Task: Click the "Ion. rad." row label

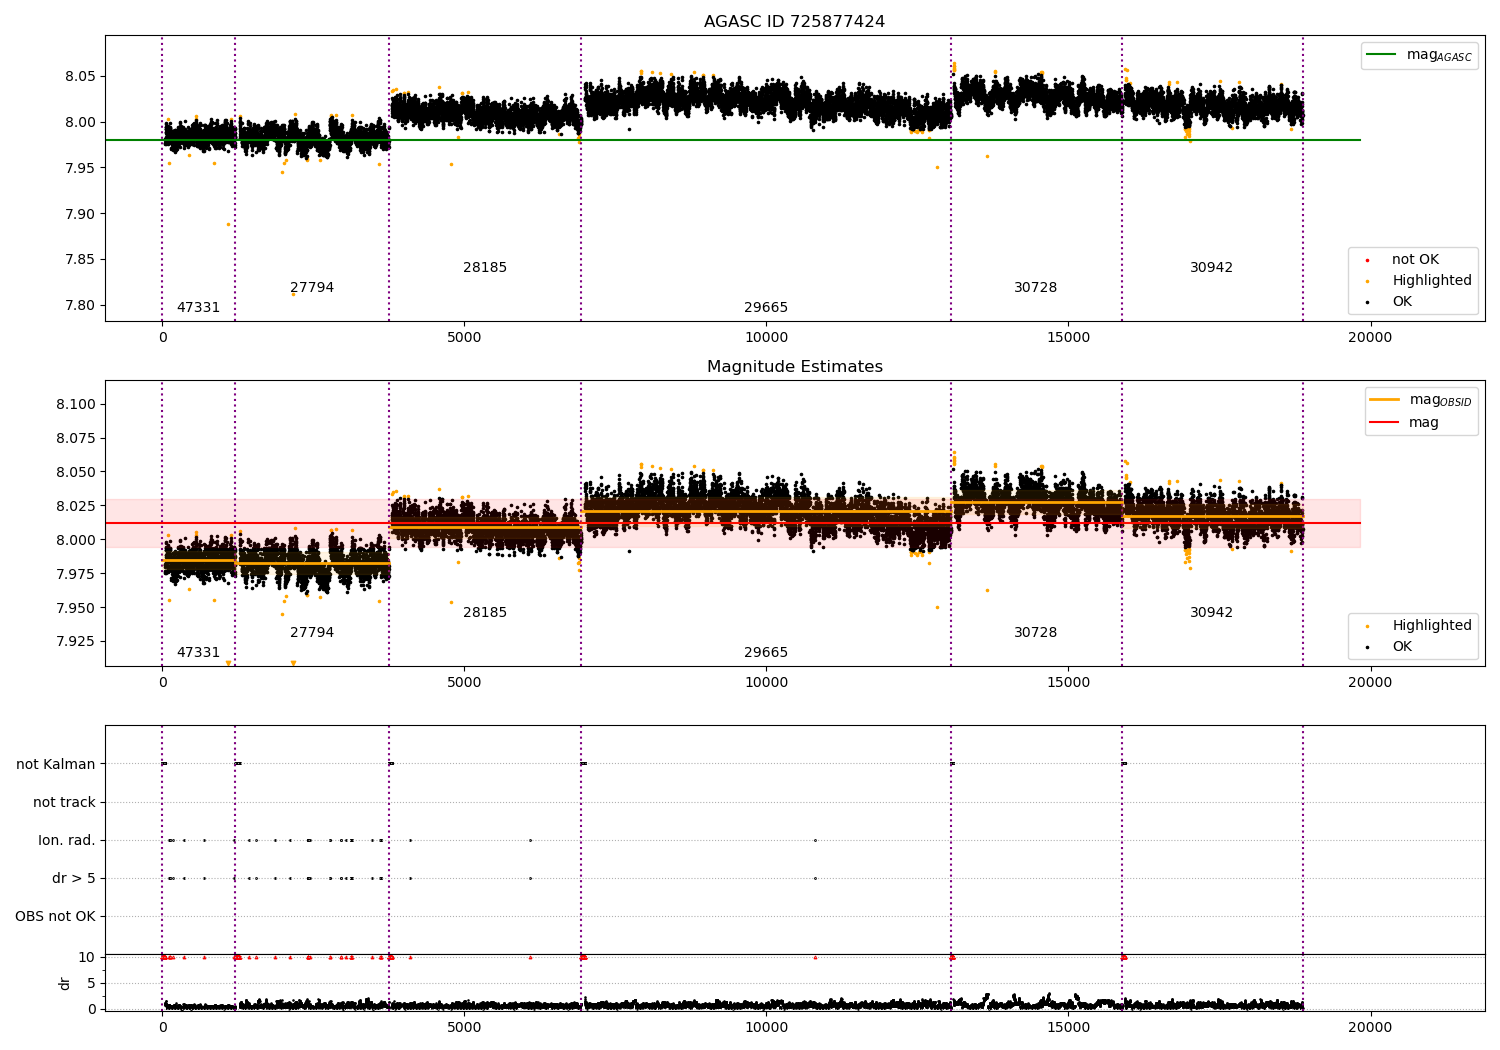Action: [x=67, y=841]
